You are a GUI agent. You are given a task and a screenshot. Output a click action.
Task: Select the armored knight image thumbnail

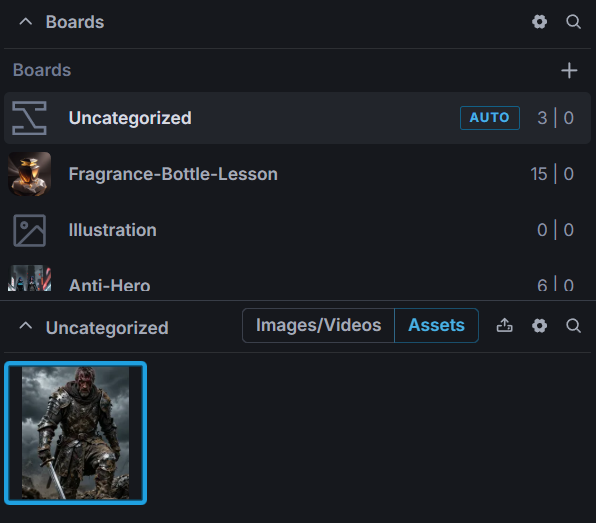pyautogui.click(x=75, y=433)
